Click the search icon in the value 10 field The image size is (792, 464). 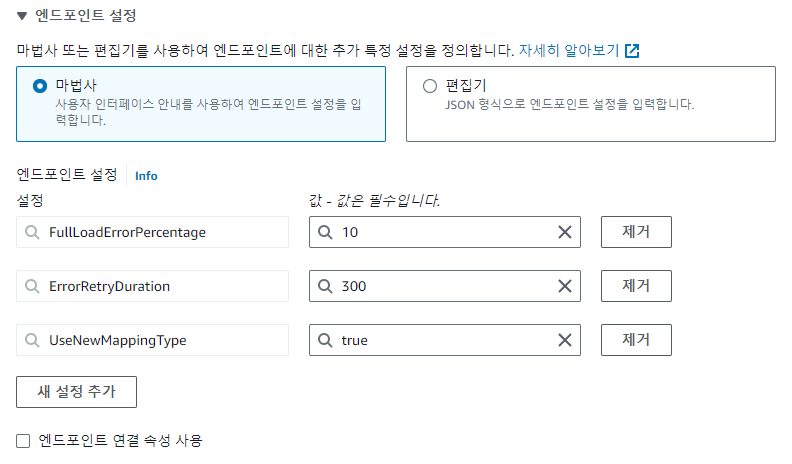pos(325,232)
